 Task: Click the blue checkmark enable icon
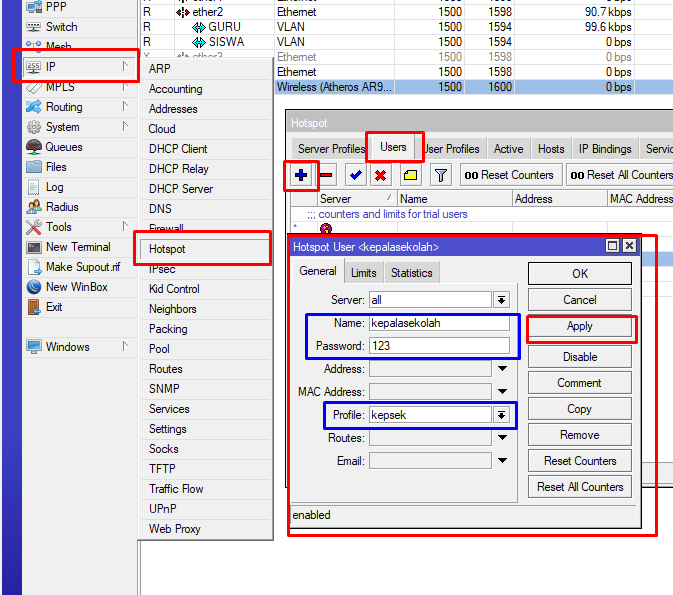(x=355, y=175)
